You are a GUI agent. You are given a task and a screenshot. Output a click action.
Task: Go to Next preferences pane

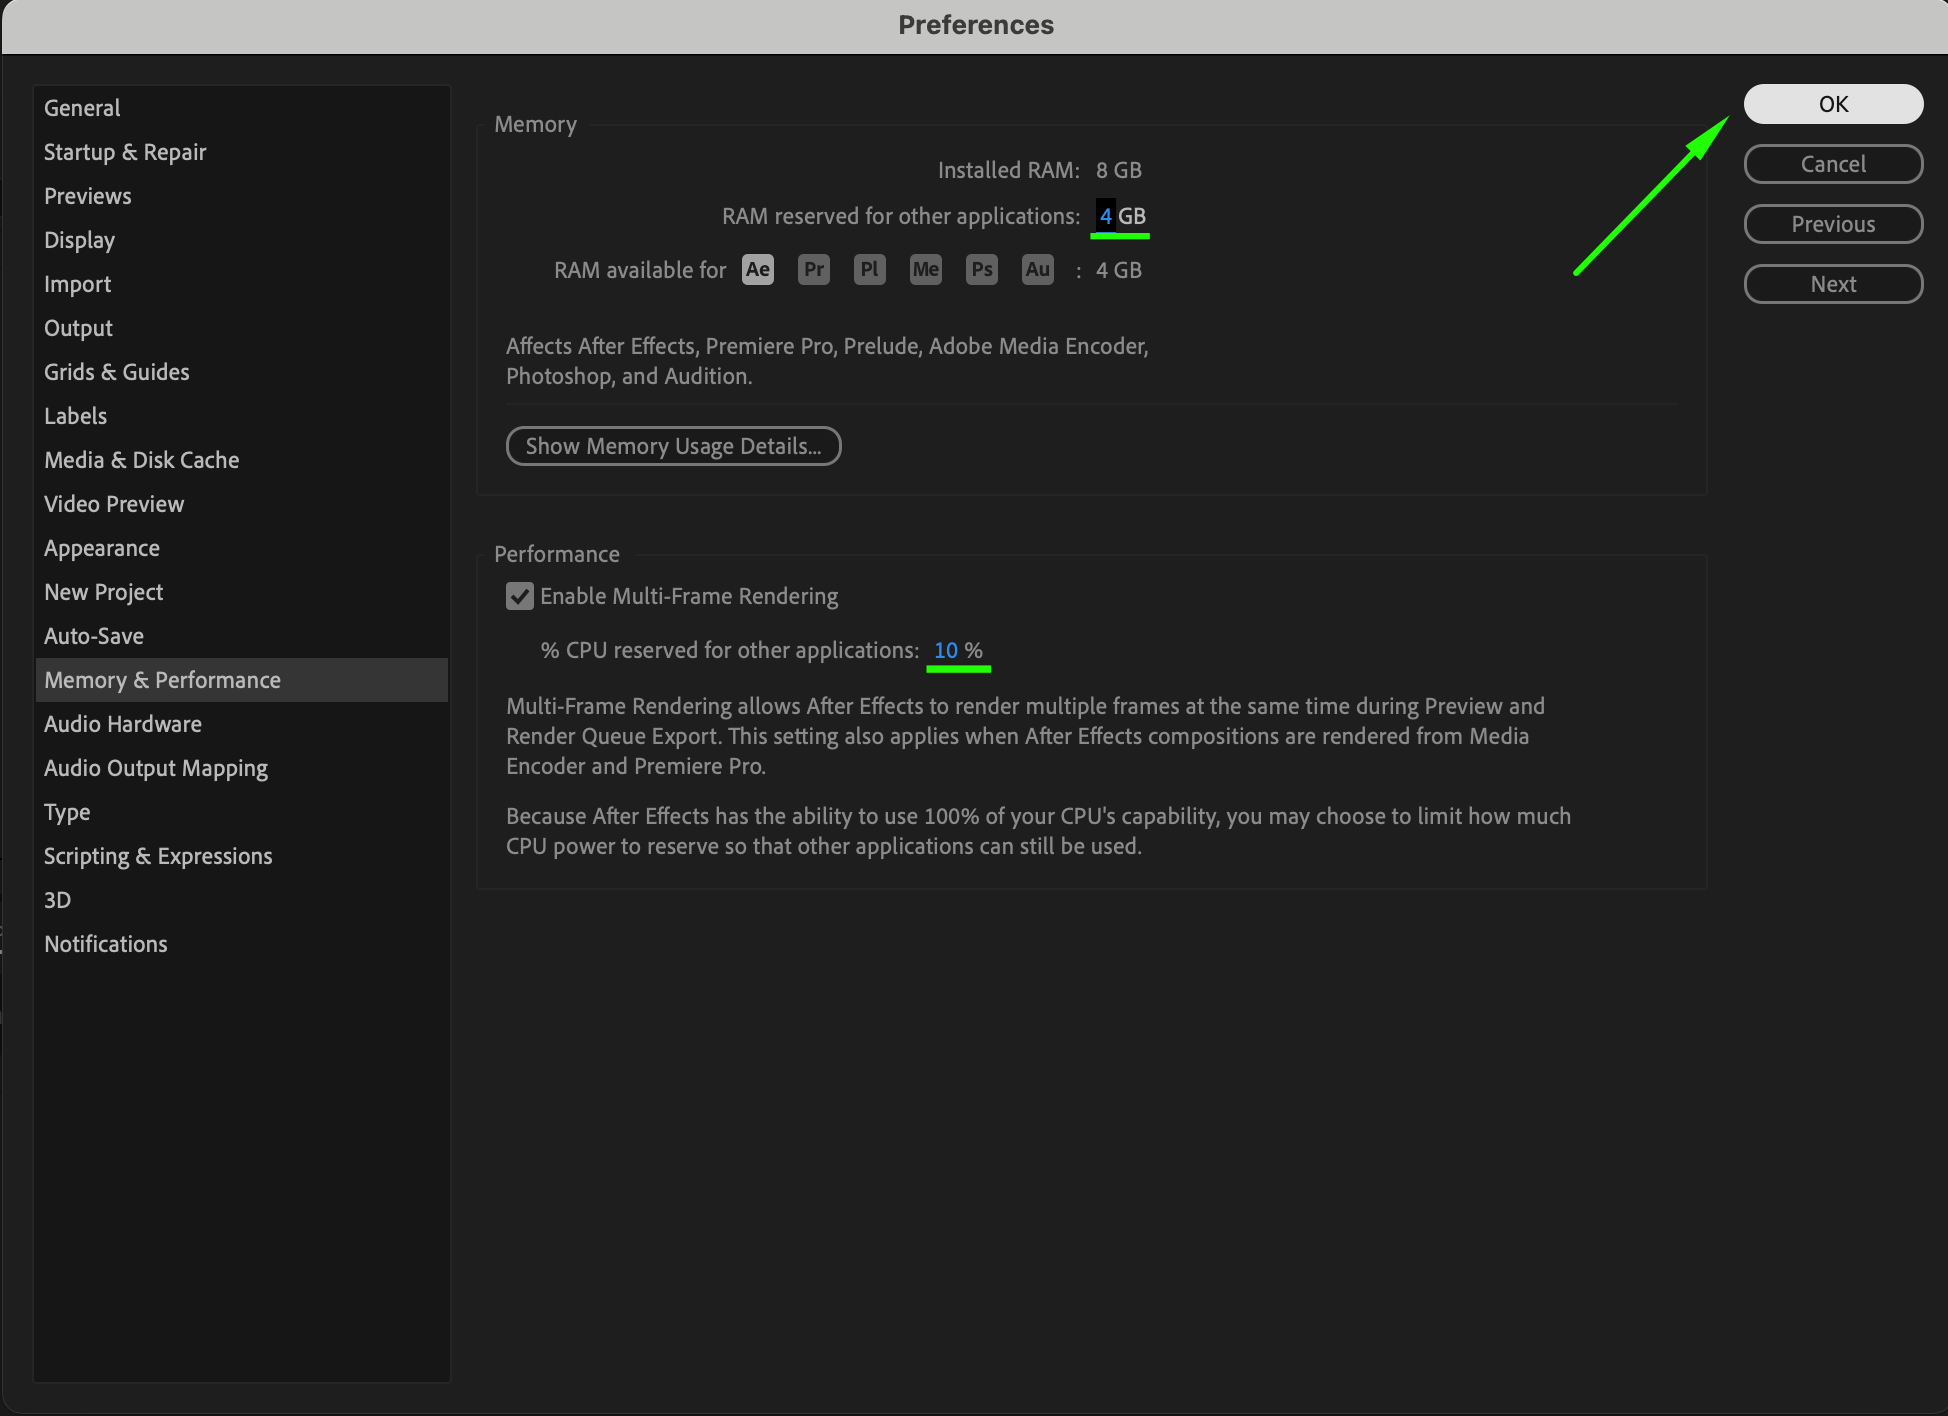point(1832,284)
